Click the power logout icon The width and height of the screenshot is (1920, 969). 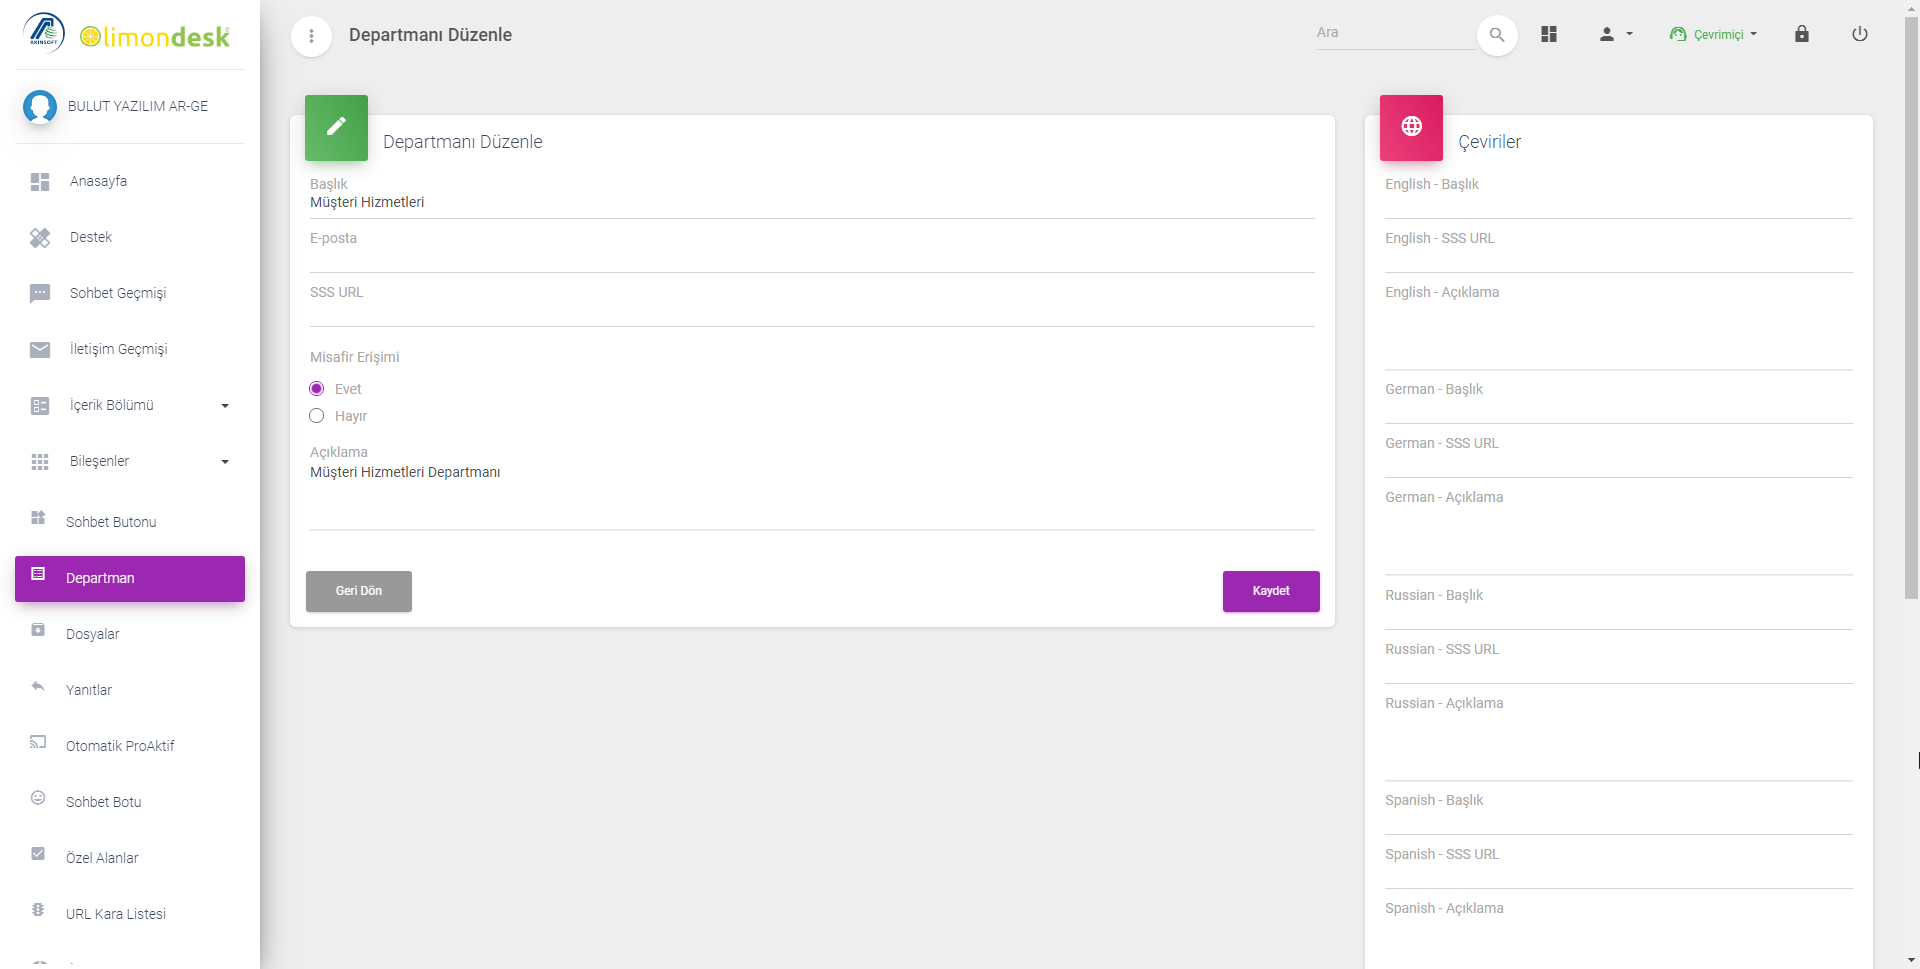1860,34
